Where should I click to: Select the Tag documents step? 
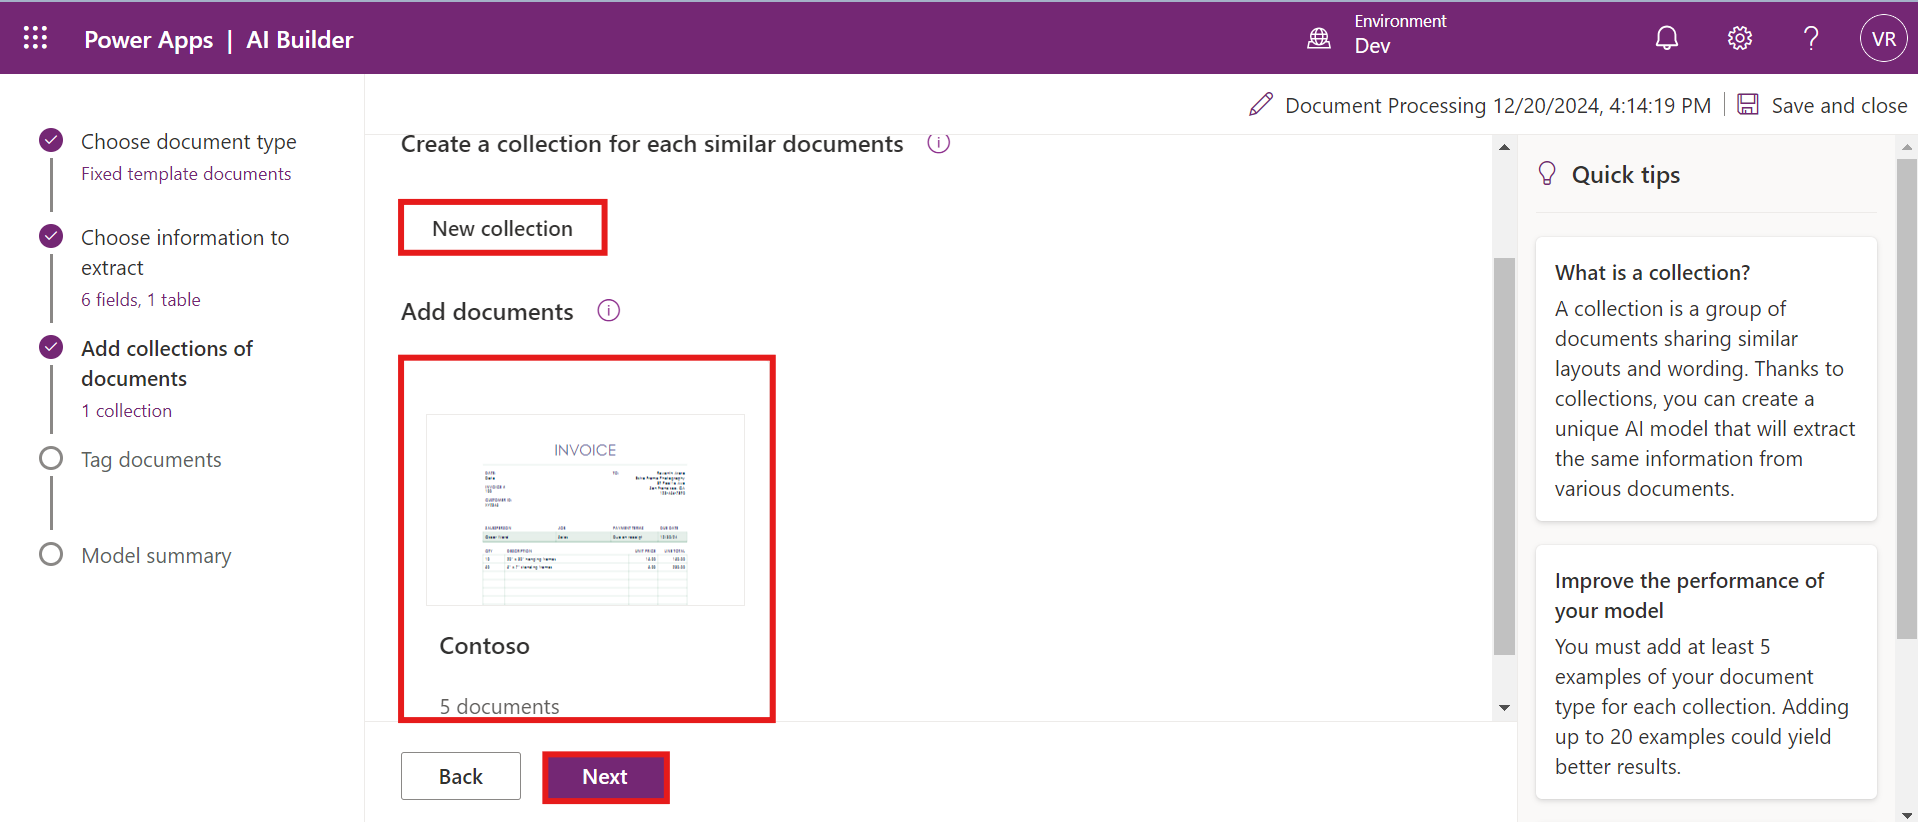click(151, 460)
